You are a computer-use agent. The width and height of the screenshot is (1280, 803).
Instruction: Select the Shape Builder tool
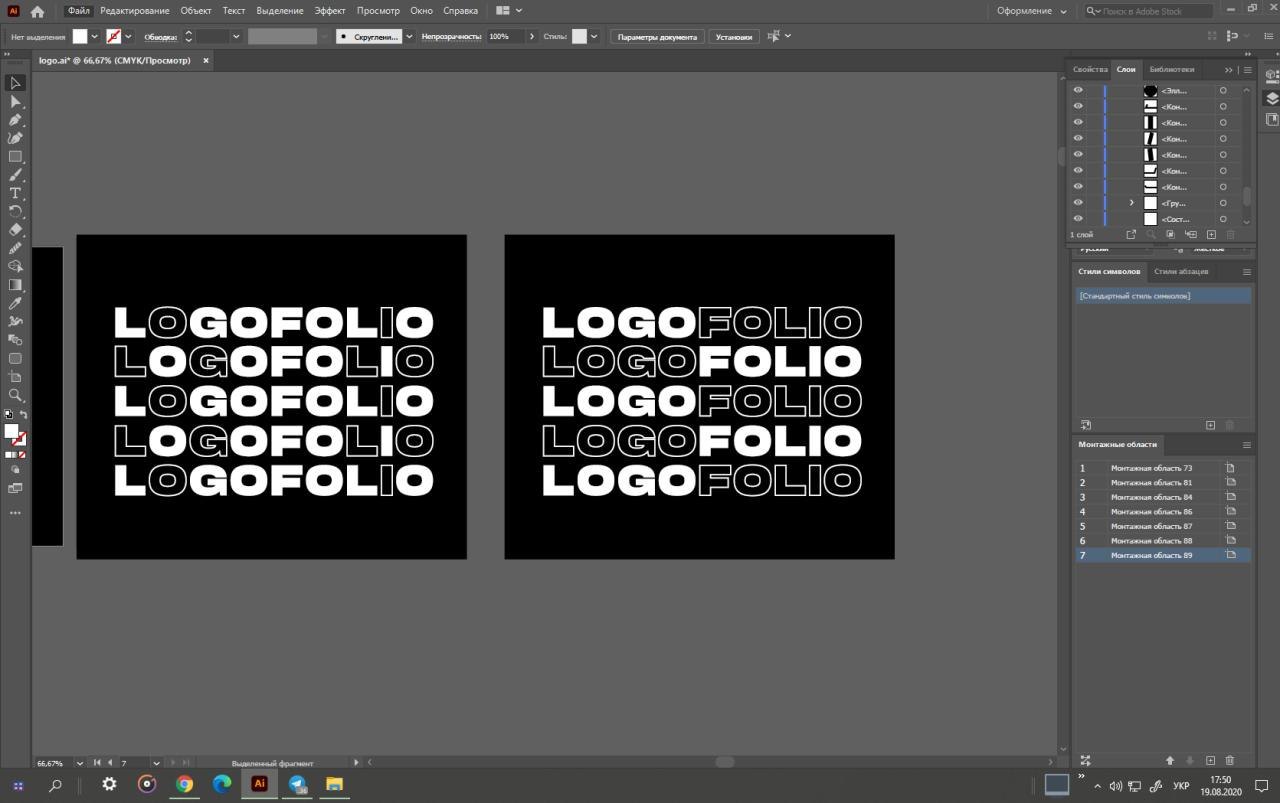coord(15,266)
